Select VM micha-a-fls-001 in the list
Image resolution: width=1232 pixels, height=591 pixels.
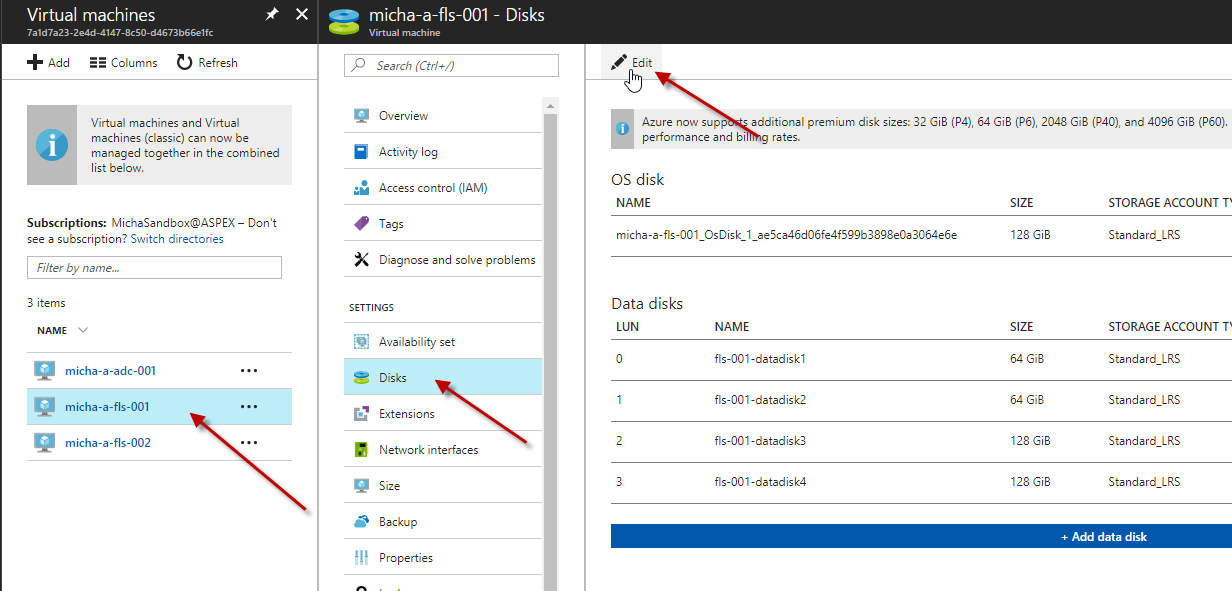pyautogui.click(x=159, y=407)
